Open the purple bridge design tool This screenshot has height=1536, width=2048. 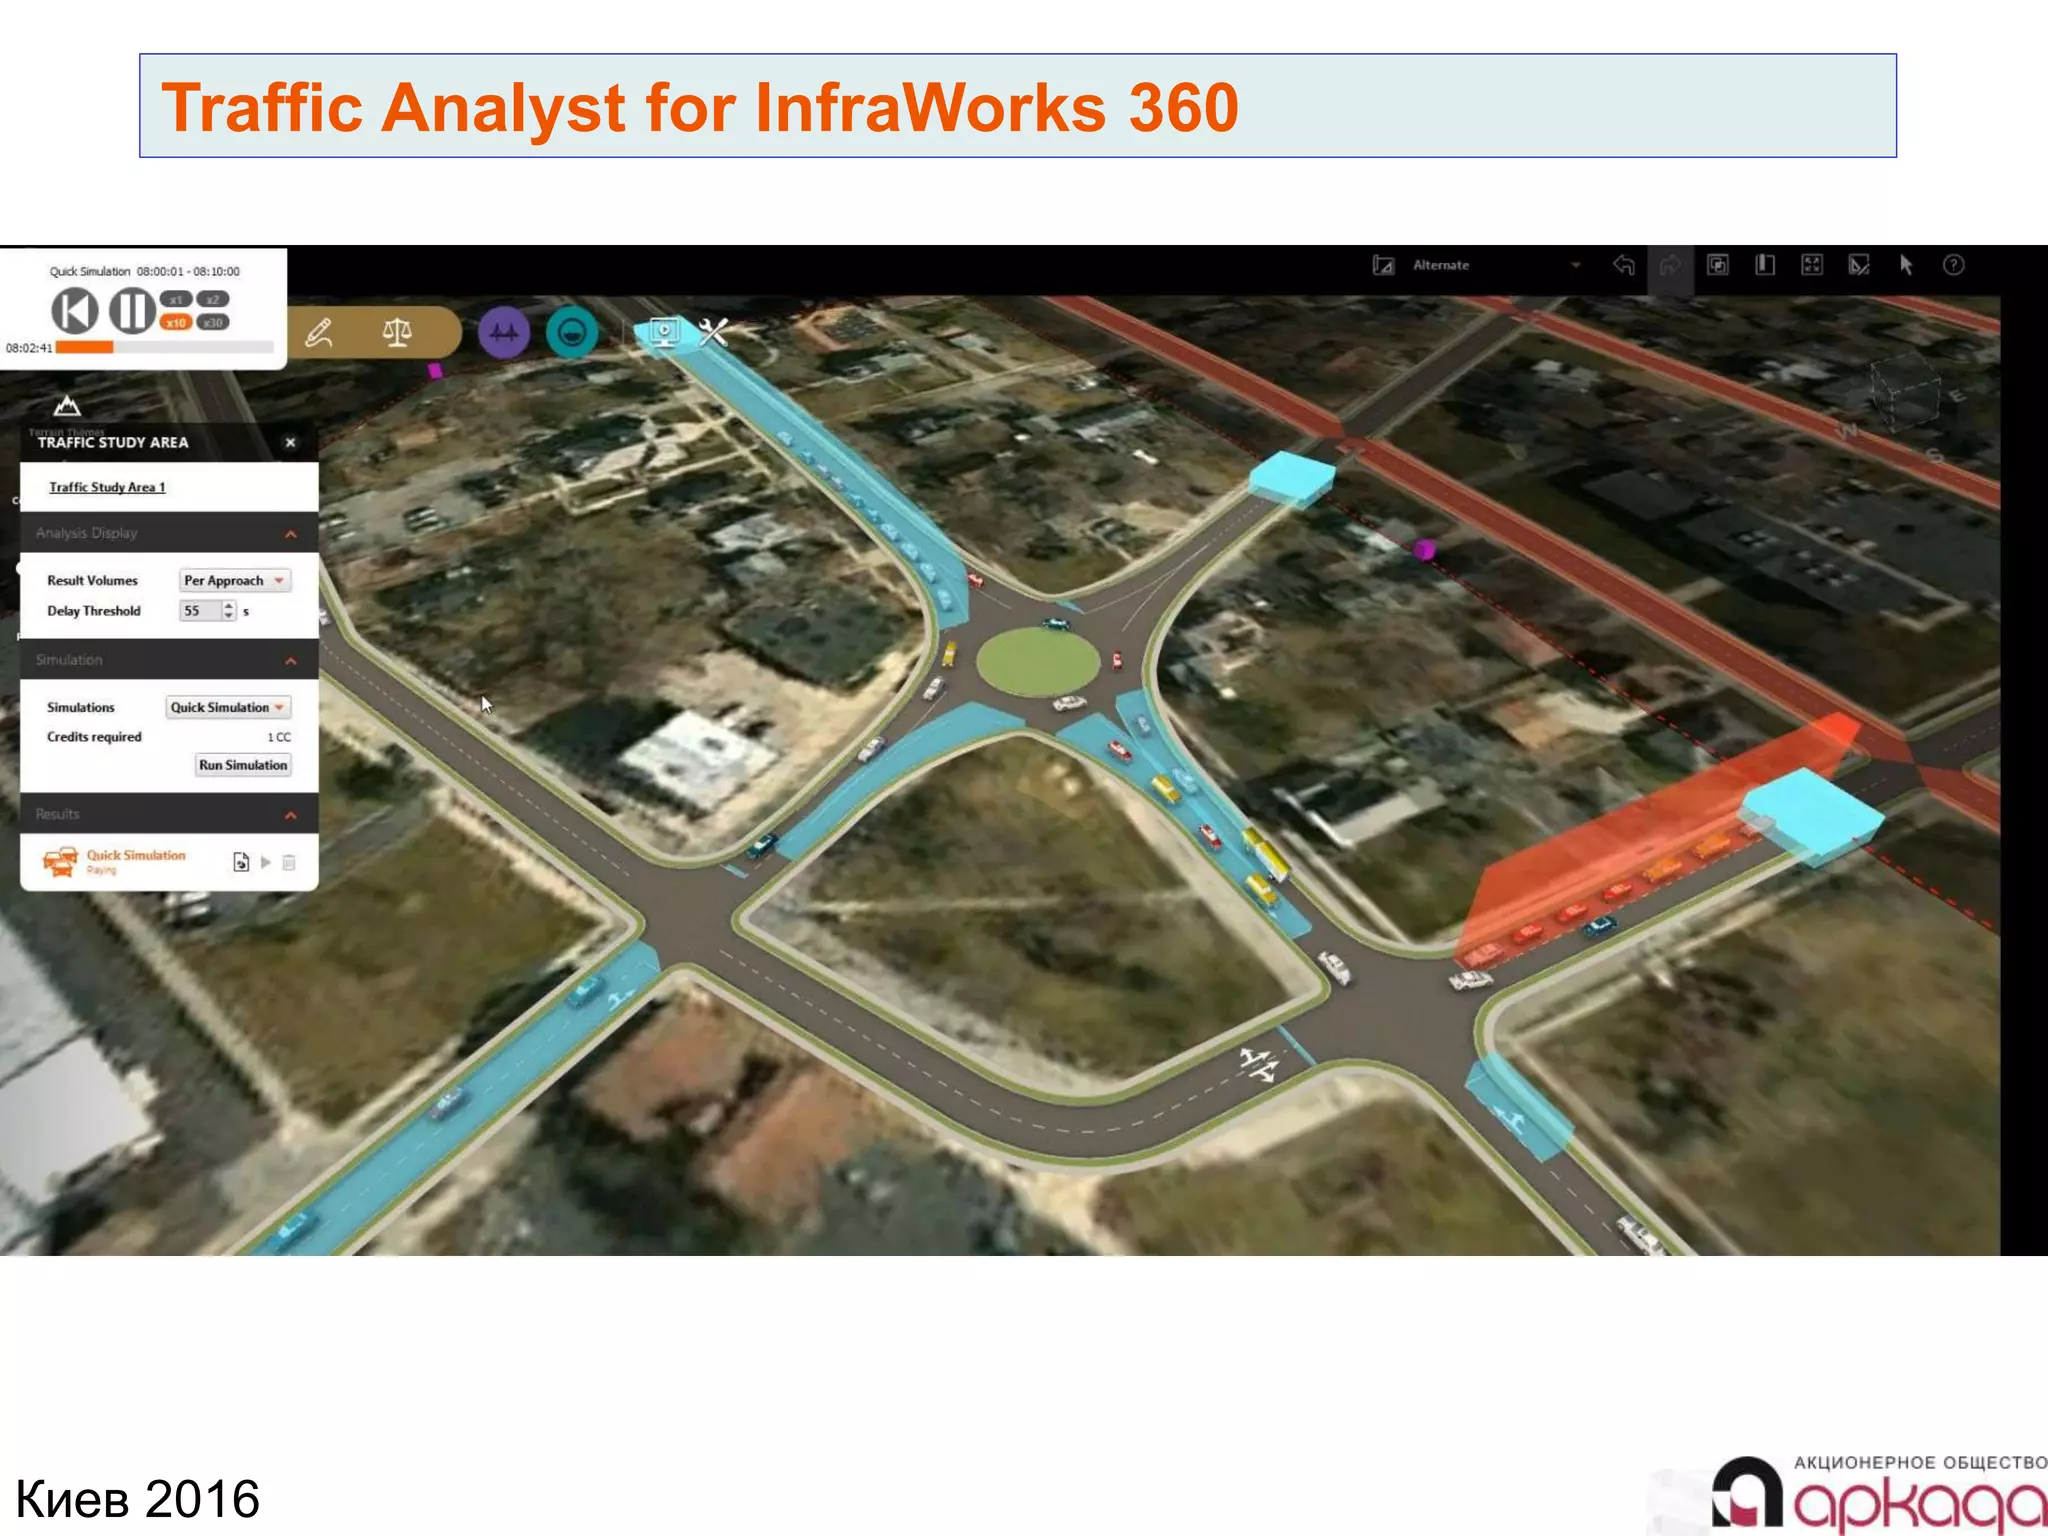click(x=504, y=332)
